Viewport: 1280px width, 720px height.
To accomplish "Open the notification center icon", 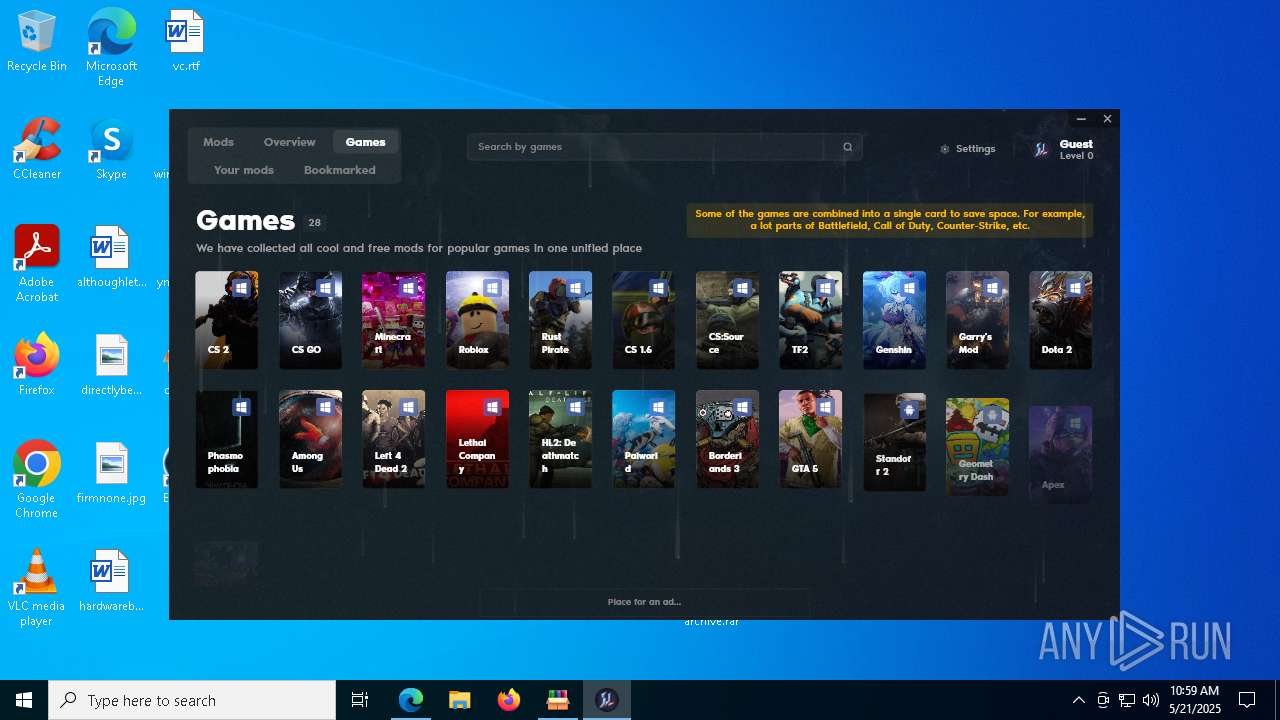I will coord(1247,700).
